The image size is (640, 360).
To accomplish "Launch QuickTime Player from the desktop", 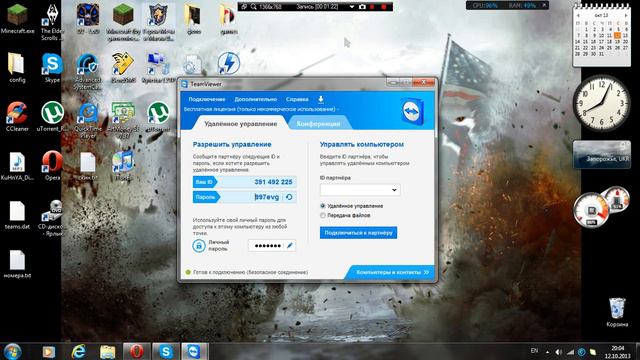I will pyautogui.click(x=88, y=120).
